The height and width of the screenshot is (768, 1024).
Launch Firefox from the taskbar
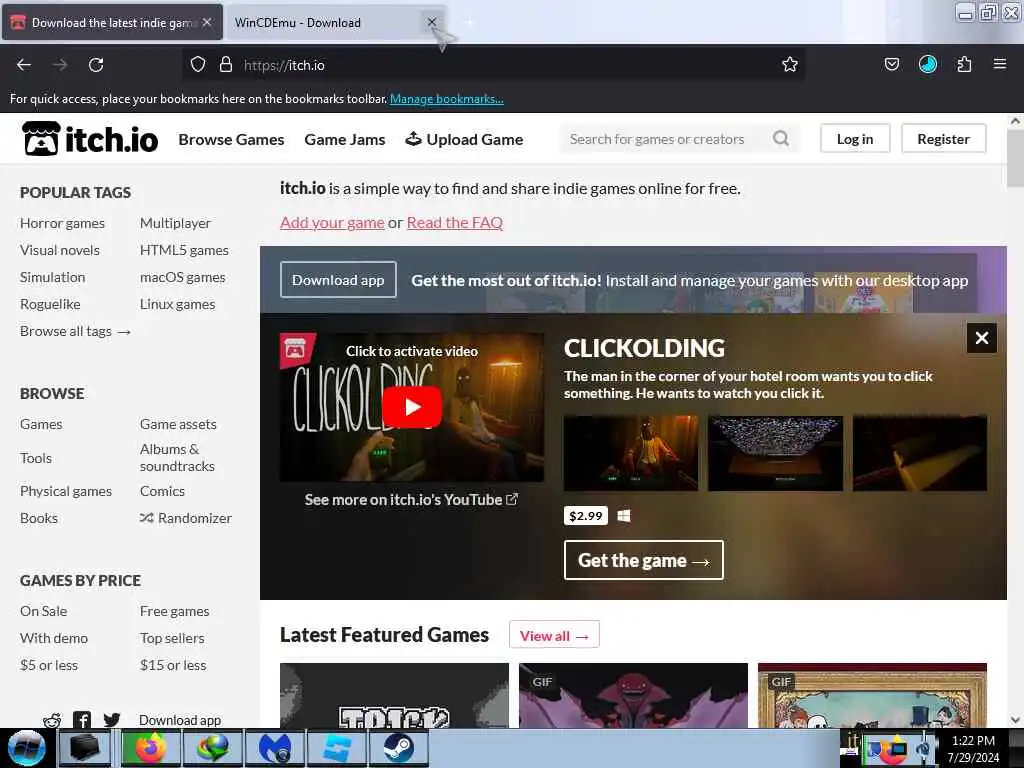151,748
